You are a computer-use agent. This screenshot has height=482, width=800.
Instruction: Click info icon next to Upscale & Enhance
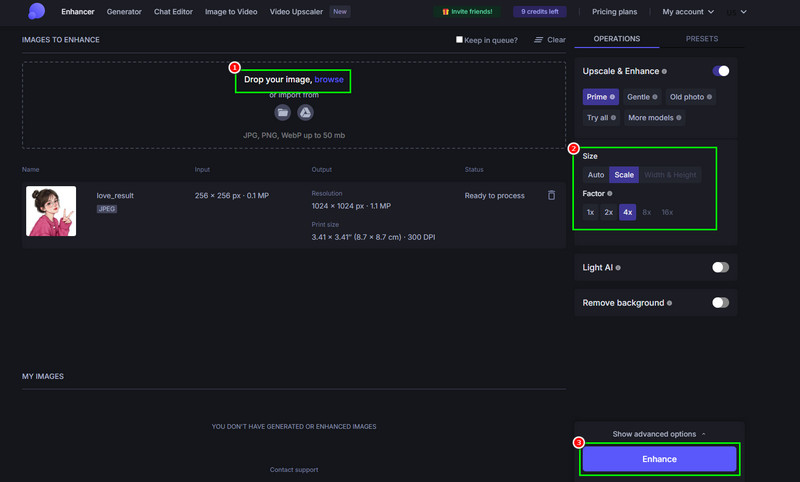click(665, 72)
